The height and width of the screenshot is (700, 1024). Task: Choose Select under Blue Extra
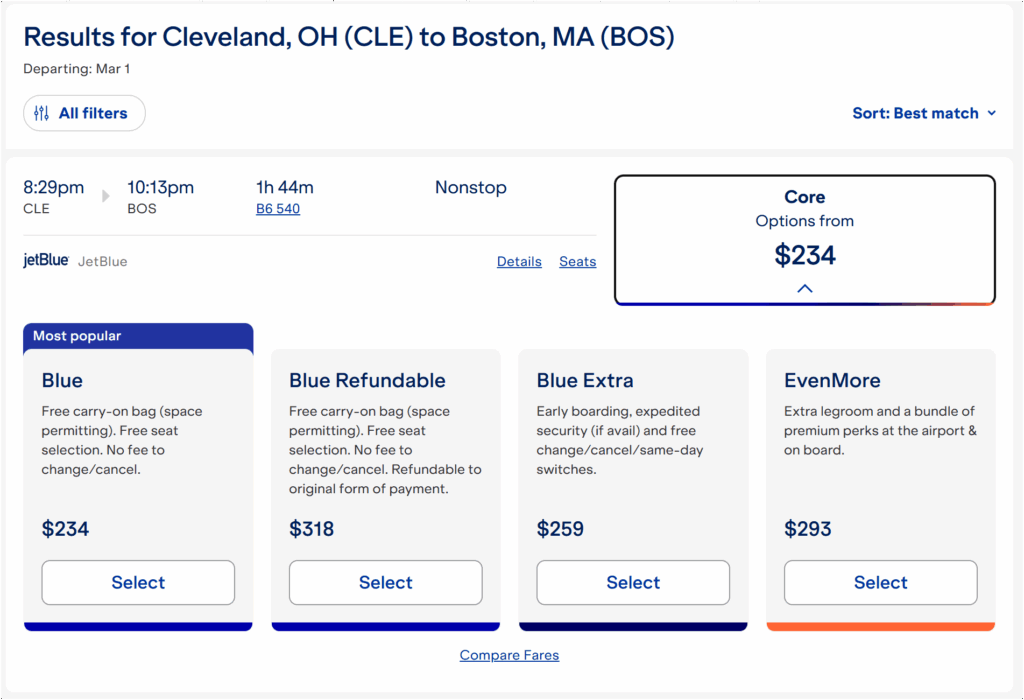tap(633, 583)
